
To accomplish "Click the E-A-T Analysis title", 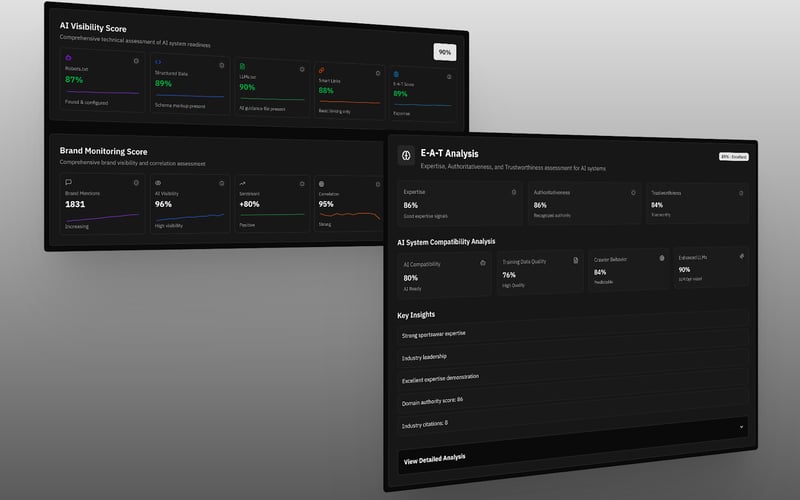I will [x=449, y=153].
